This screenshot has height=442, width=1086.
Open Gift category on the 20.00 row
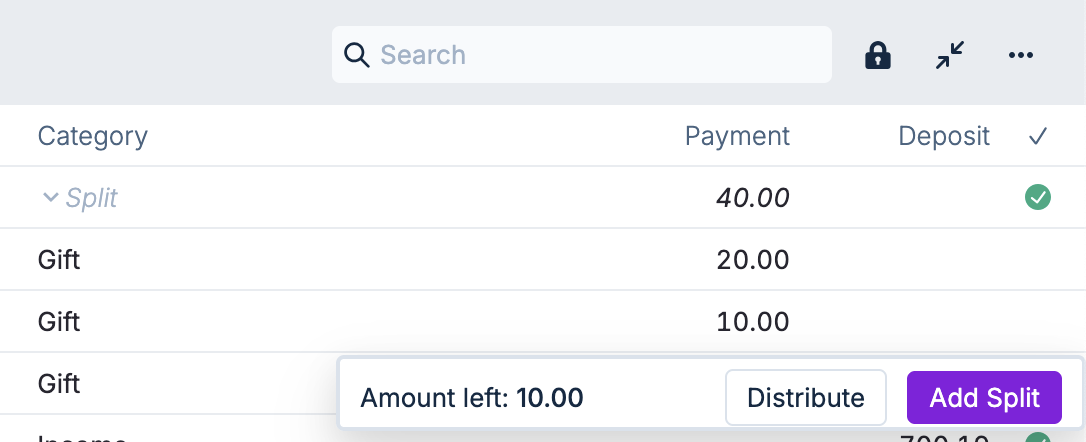point(59,260)
